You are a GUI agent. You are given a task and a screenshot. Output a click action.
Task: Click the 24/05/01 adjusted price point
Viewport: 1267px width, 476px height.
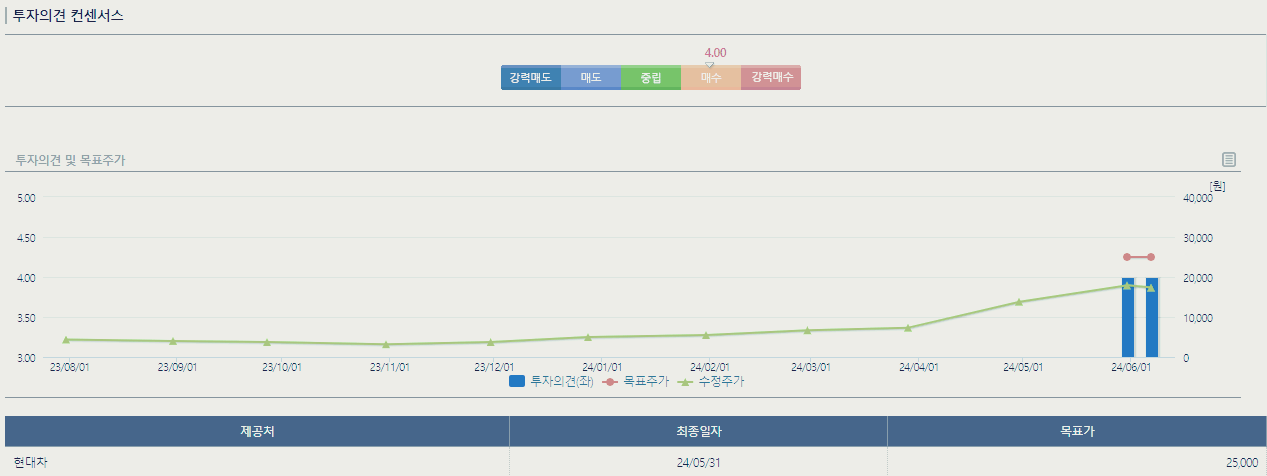pos(1019,302)
